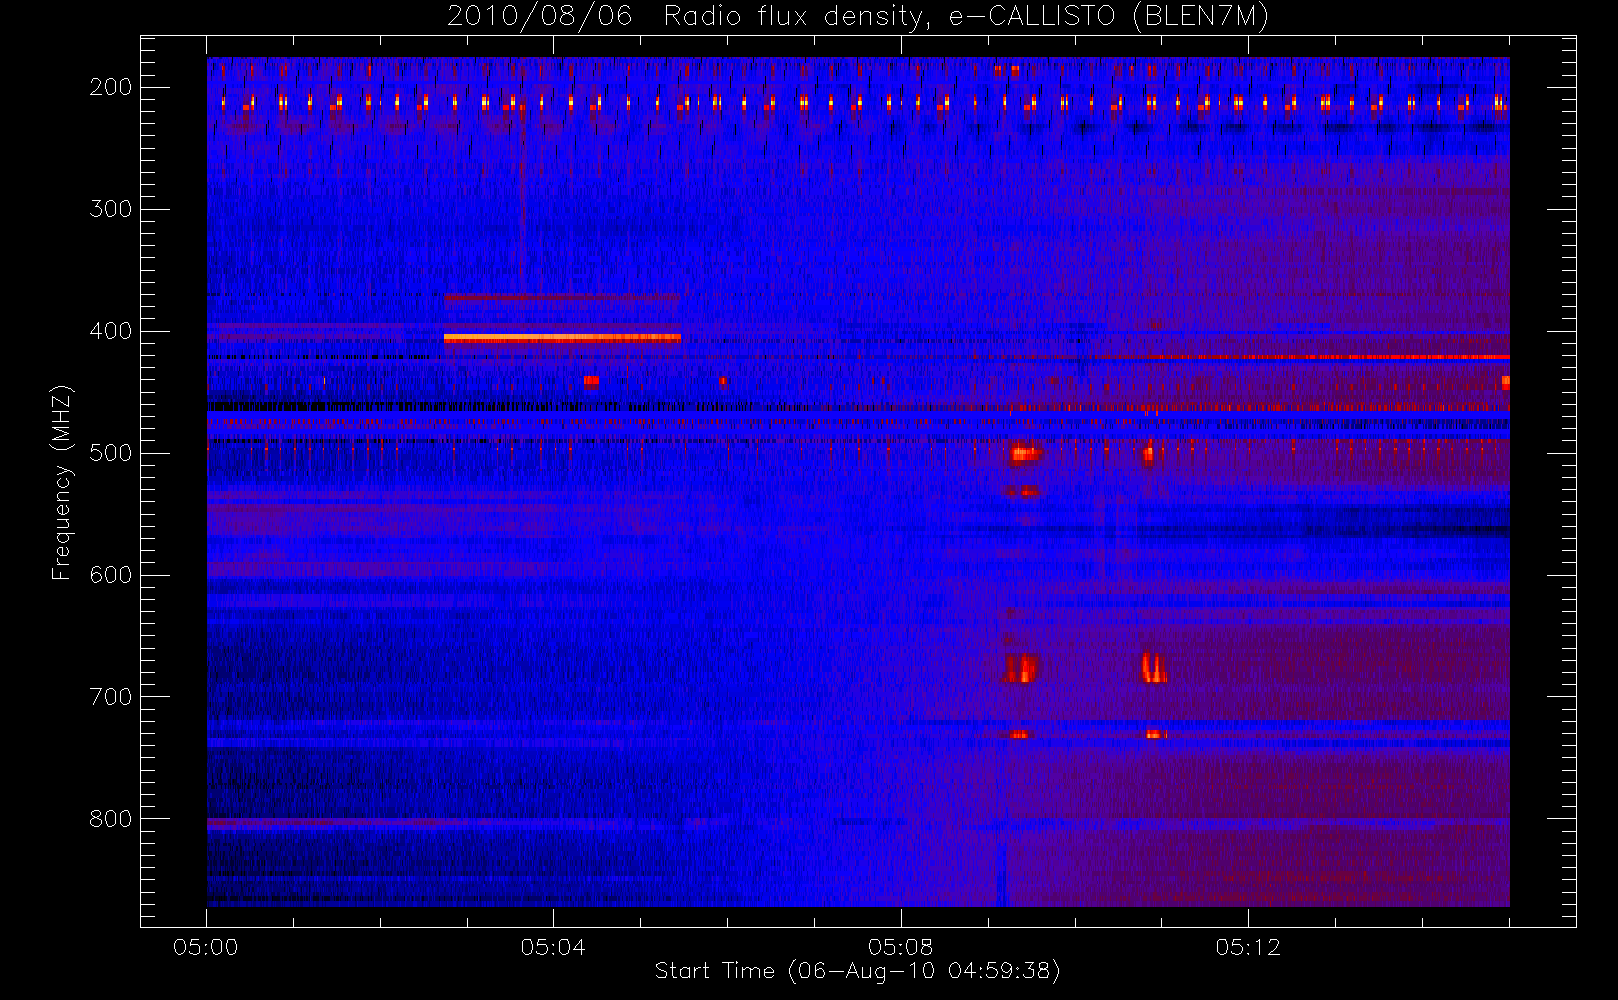Click the thin red band near 370 MHz
Viewport: 1618px width, 1000px height.
click(x=562, y=297)
